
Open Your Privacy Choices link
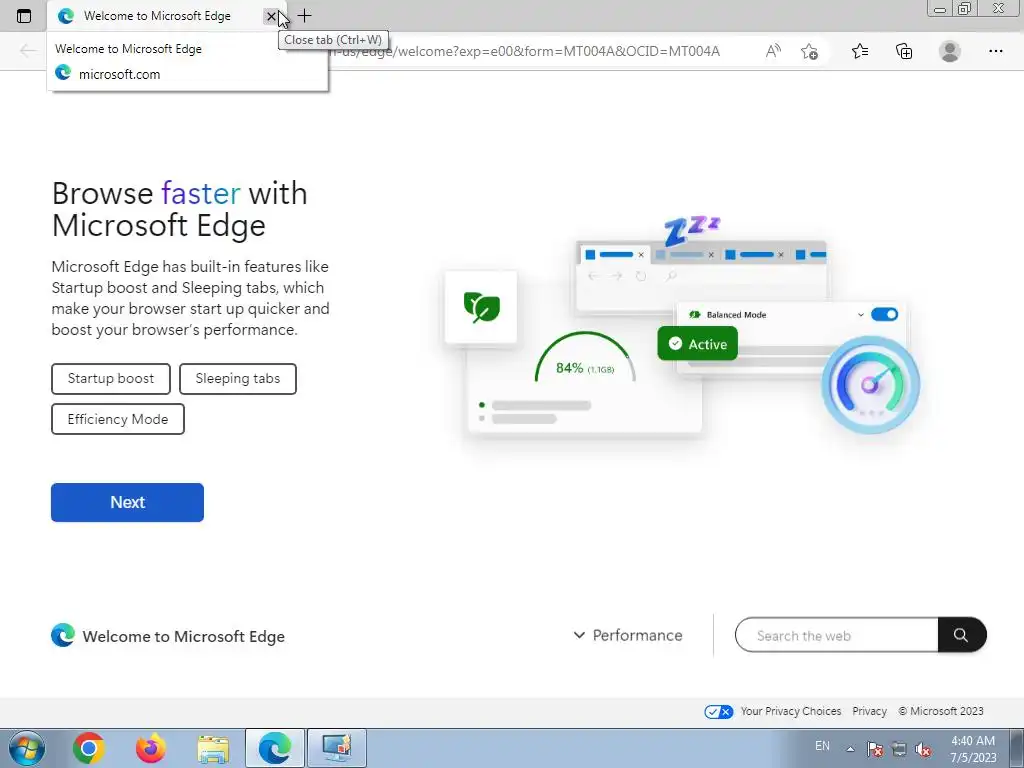[790, 711]
